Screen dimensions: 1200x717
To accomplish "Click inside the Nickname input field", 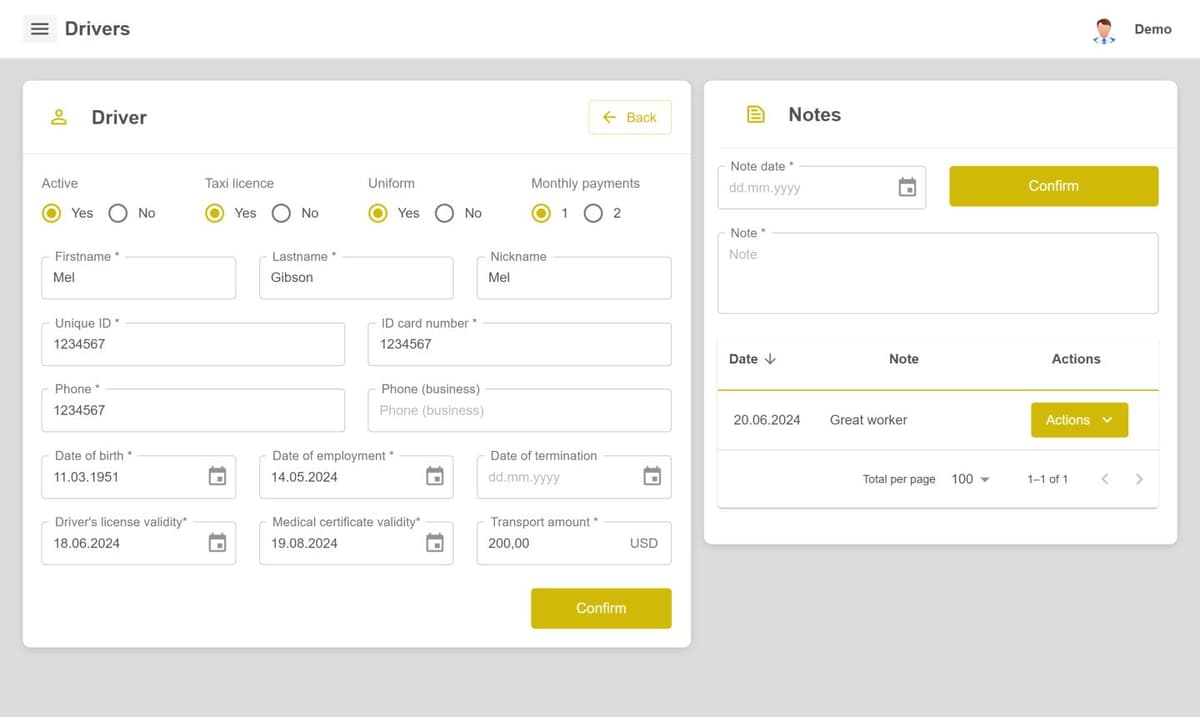I will point(573,277).
